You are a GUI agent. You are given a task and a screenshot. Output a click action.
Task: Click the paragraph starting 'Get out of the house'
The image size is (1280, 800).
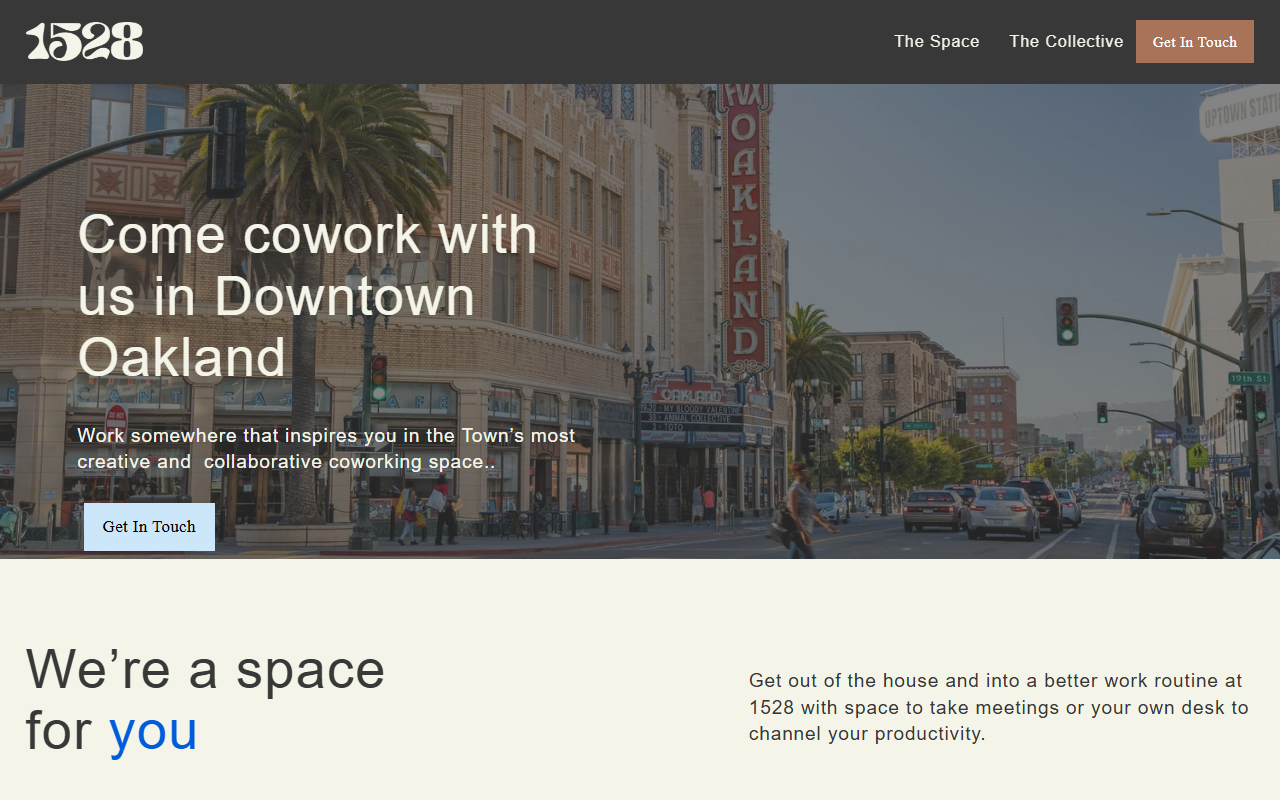(x=999, y=707)
